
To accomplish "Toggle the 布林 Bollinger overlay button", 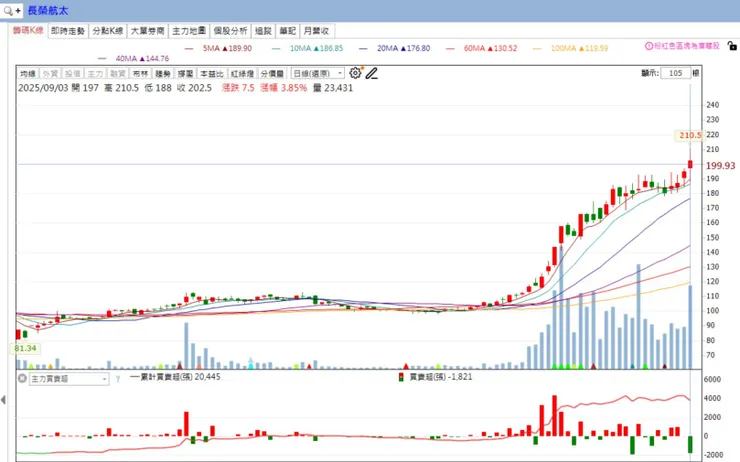I will [x=141, y=74].
